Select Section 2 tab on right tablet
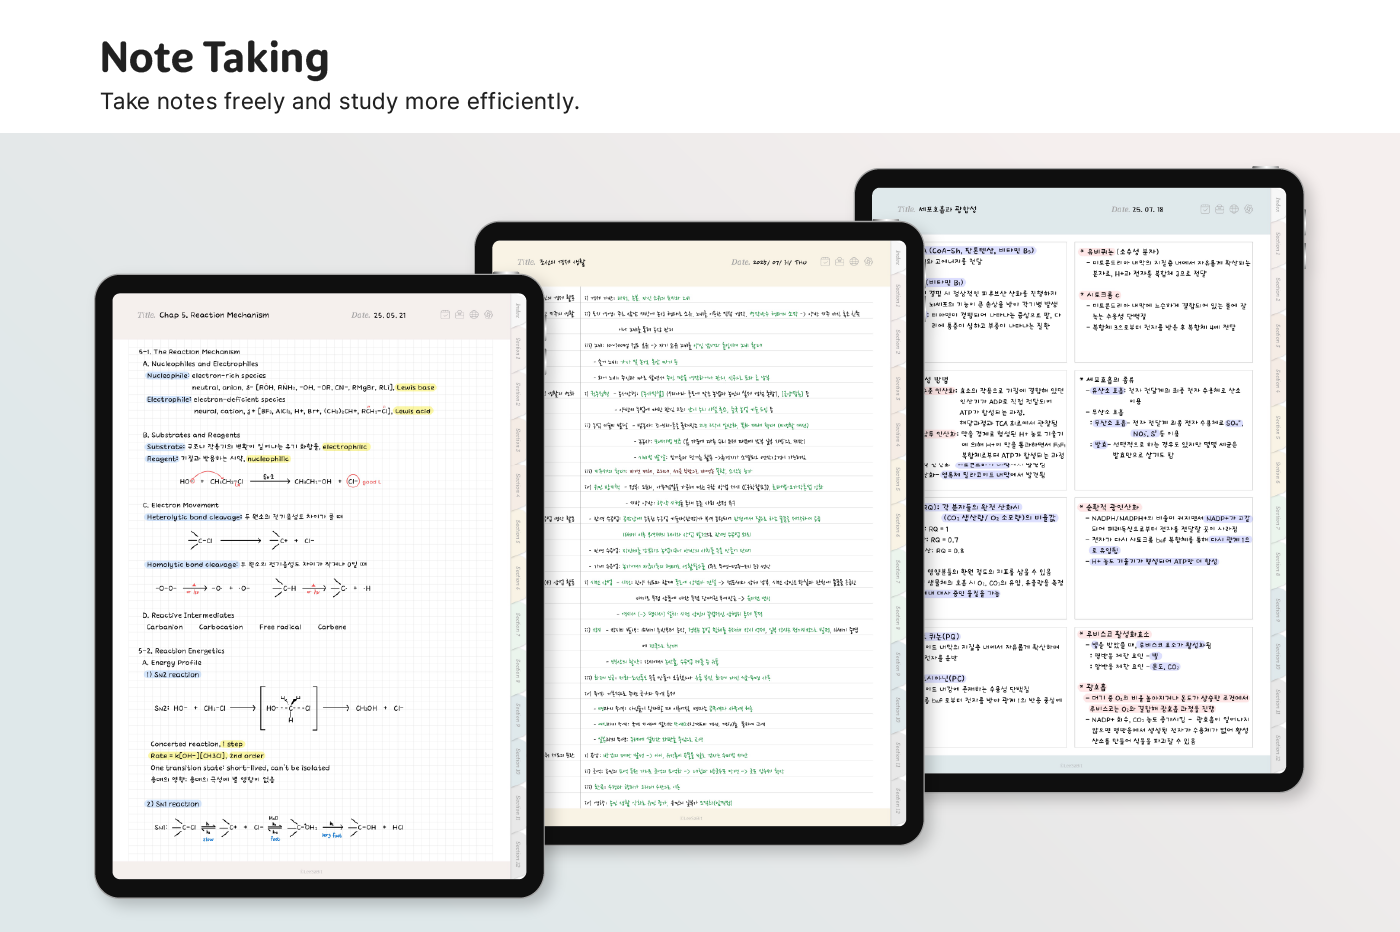 [1278, 289]
